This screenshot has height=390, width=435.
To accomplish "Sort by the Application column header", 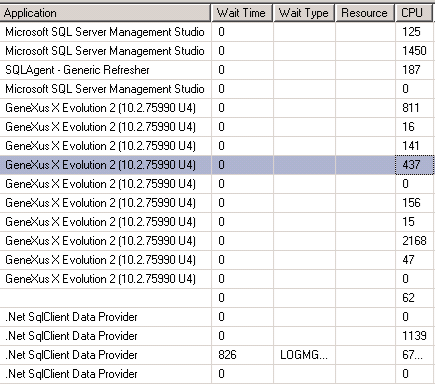I will pos(105,13).
